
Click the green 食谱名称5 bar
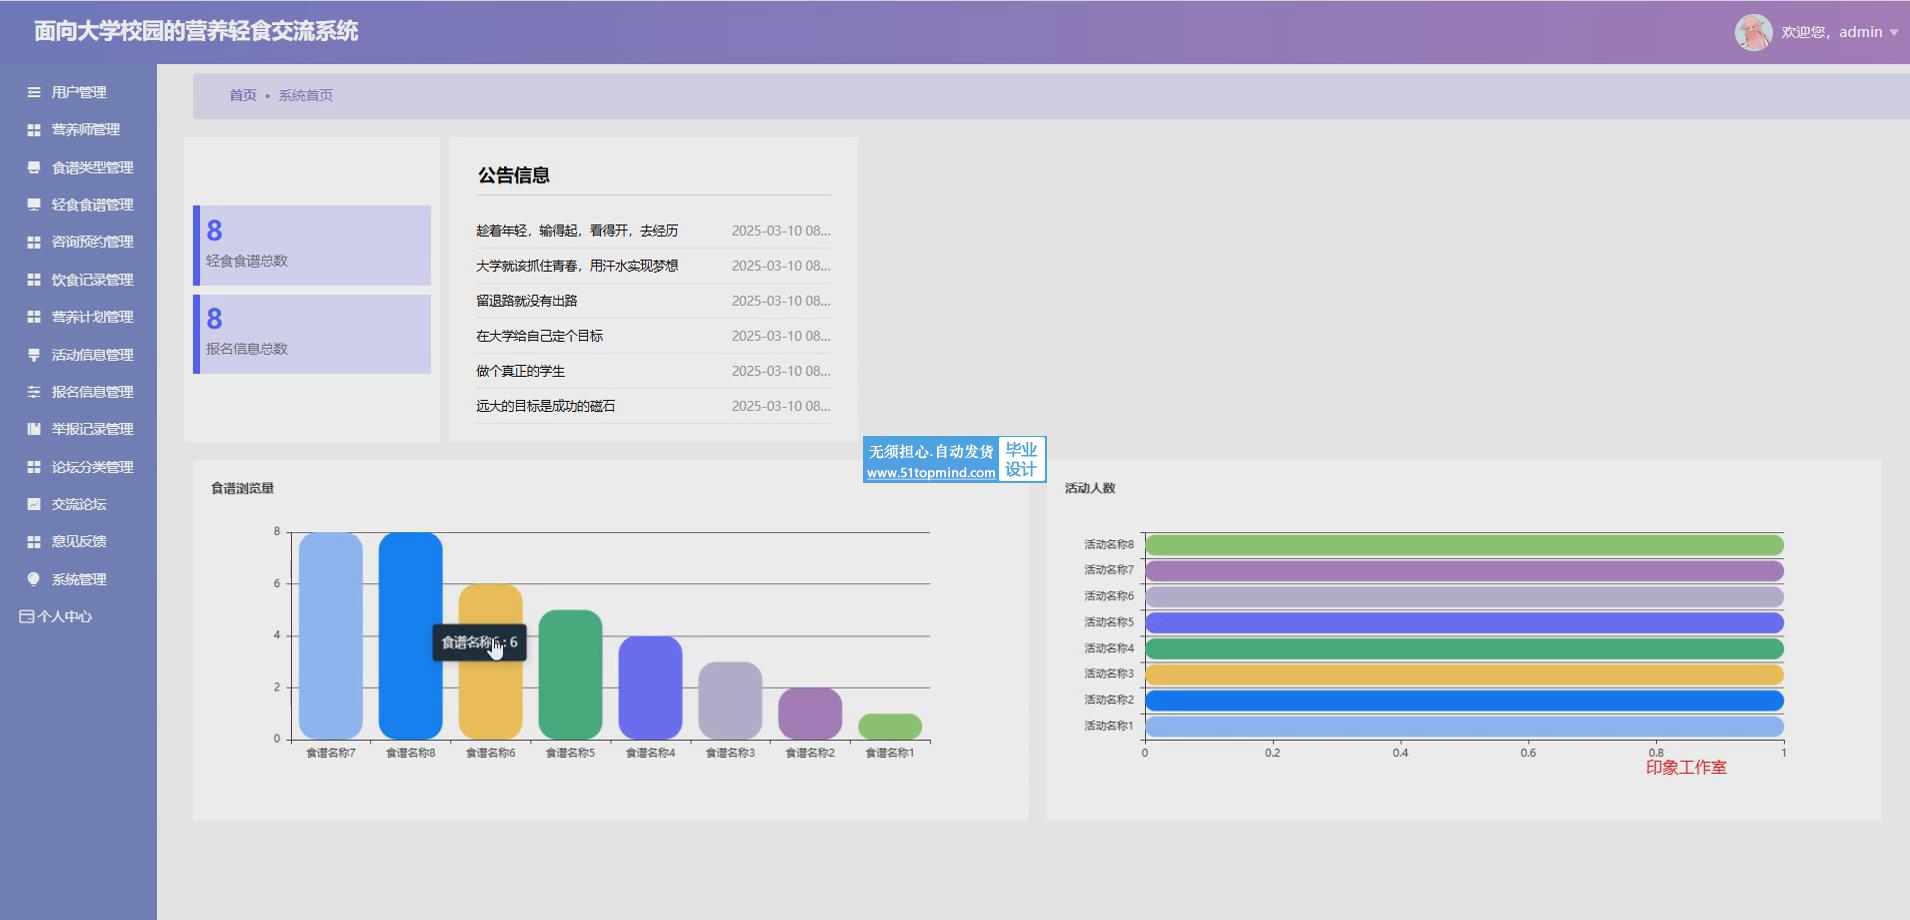pyautogui.click(x=570, y=675)
